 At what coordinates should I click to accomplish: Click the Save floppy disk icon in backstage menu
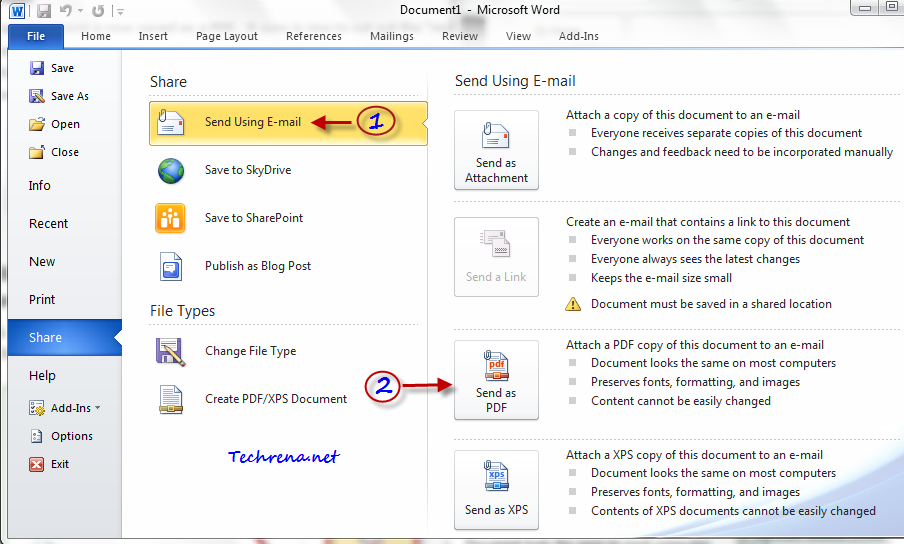coord(37,68)
